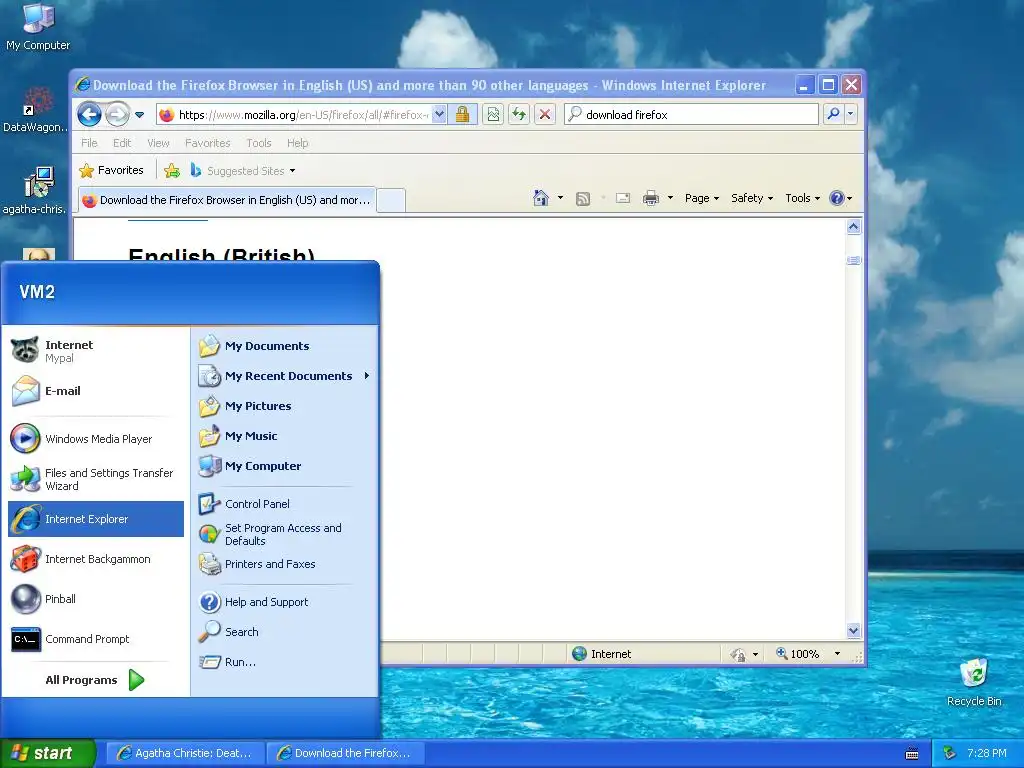Open the Tools command bar dropdown

pos(803,198)
